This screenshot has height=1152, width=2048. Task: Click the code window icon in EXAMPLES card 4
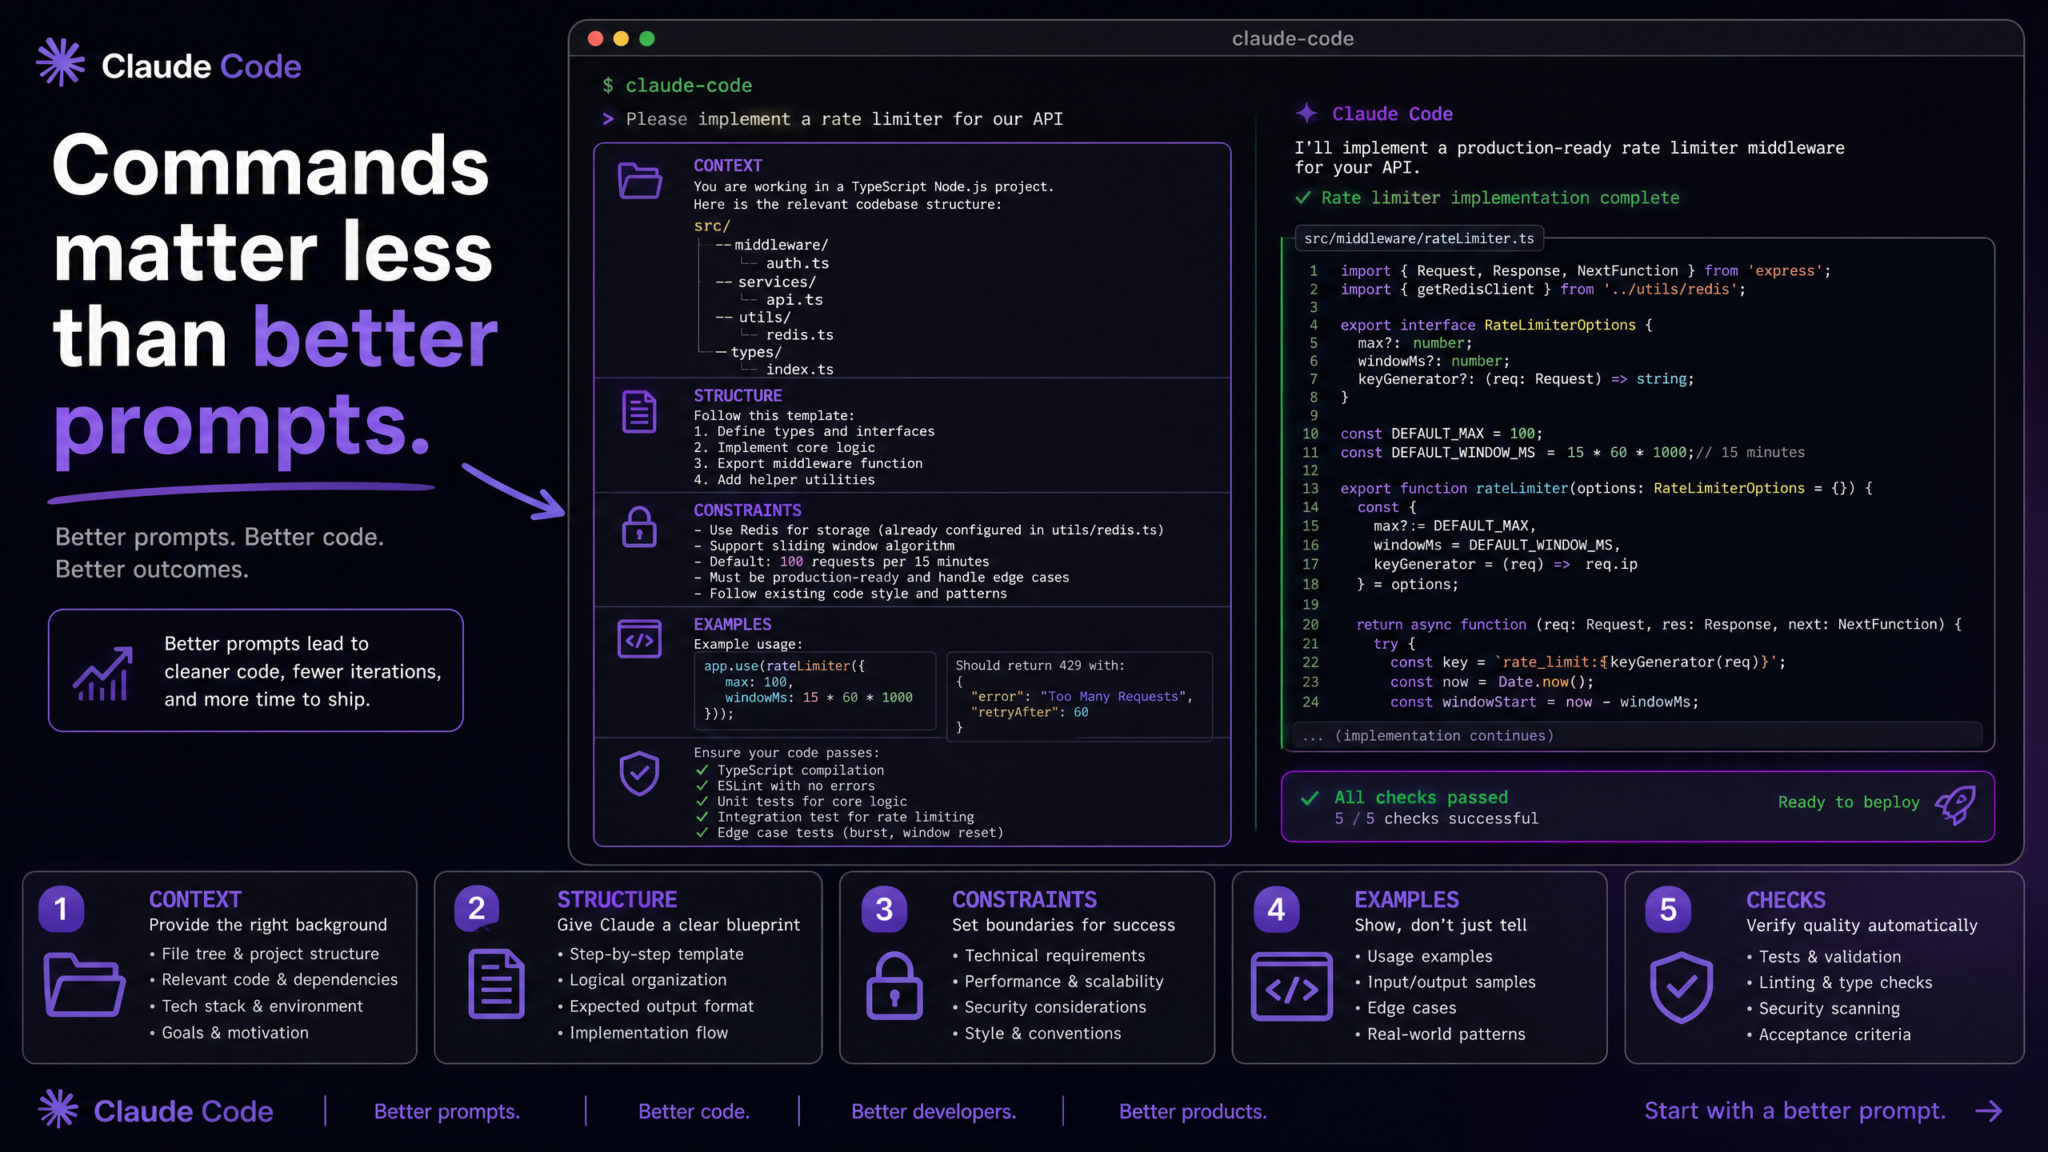click(1292, 986)
